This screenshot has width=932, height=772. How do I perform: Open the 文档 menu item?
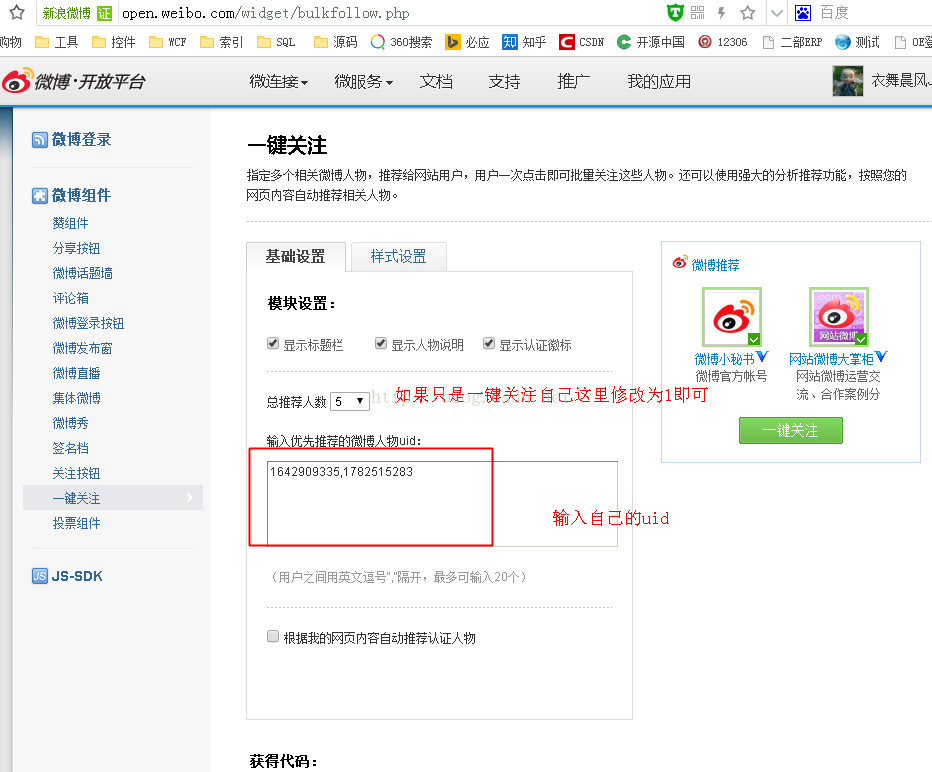pyautogui.click(x=436, y=81)
